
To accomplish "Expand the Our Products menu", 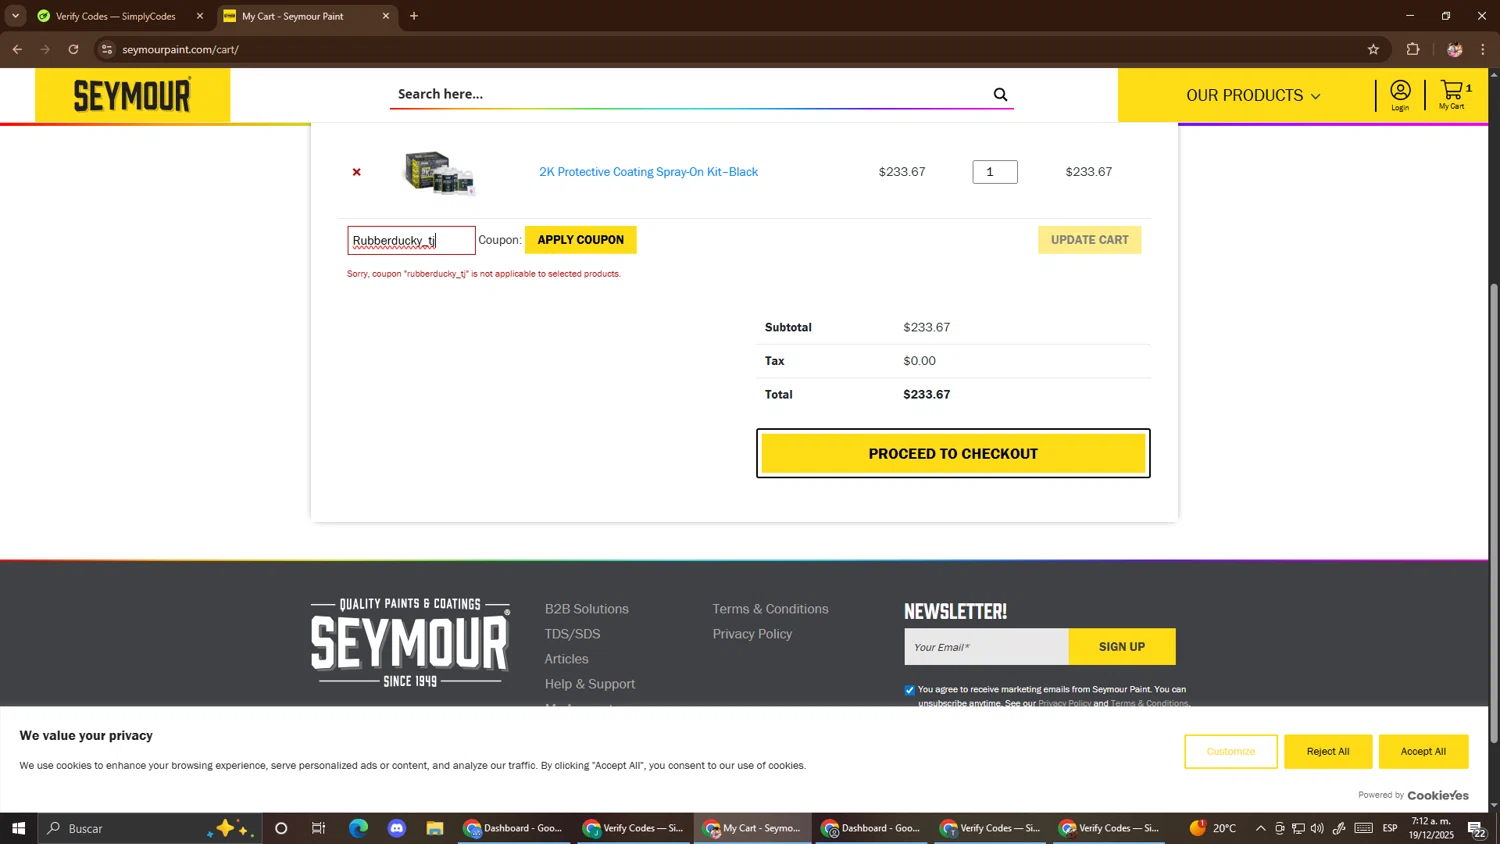I will point(1253,96).
